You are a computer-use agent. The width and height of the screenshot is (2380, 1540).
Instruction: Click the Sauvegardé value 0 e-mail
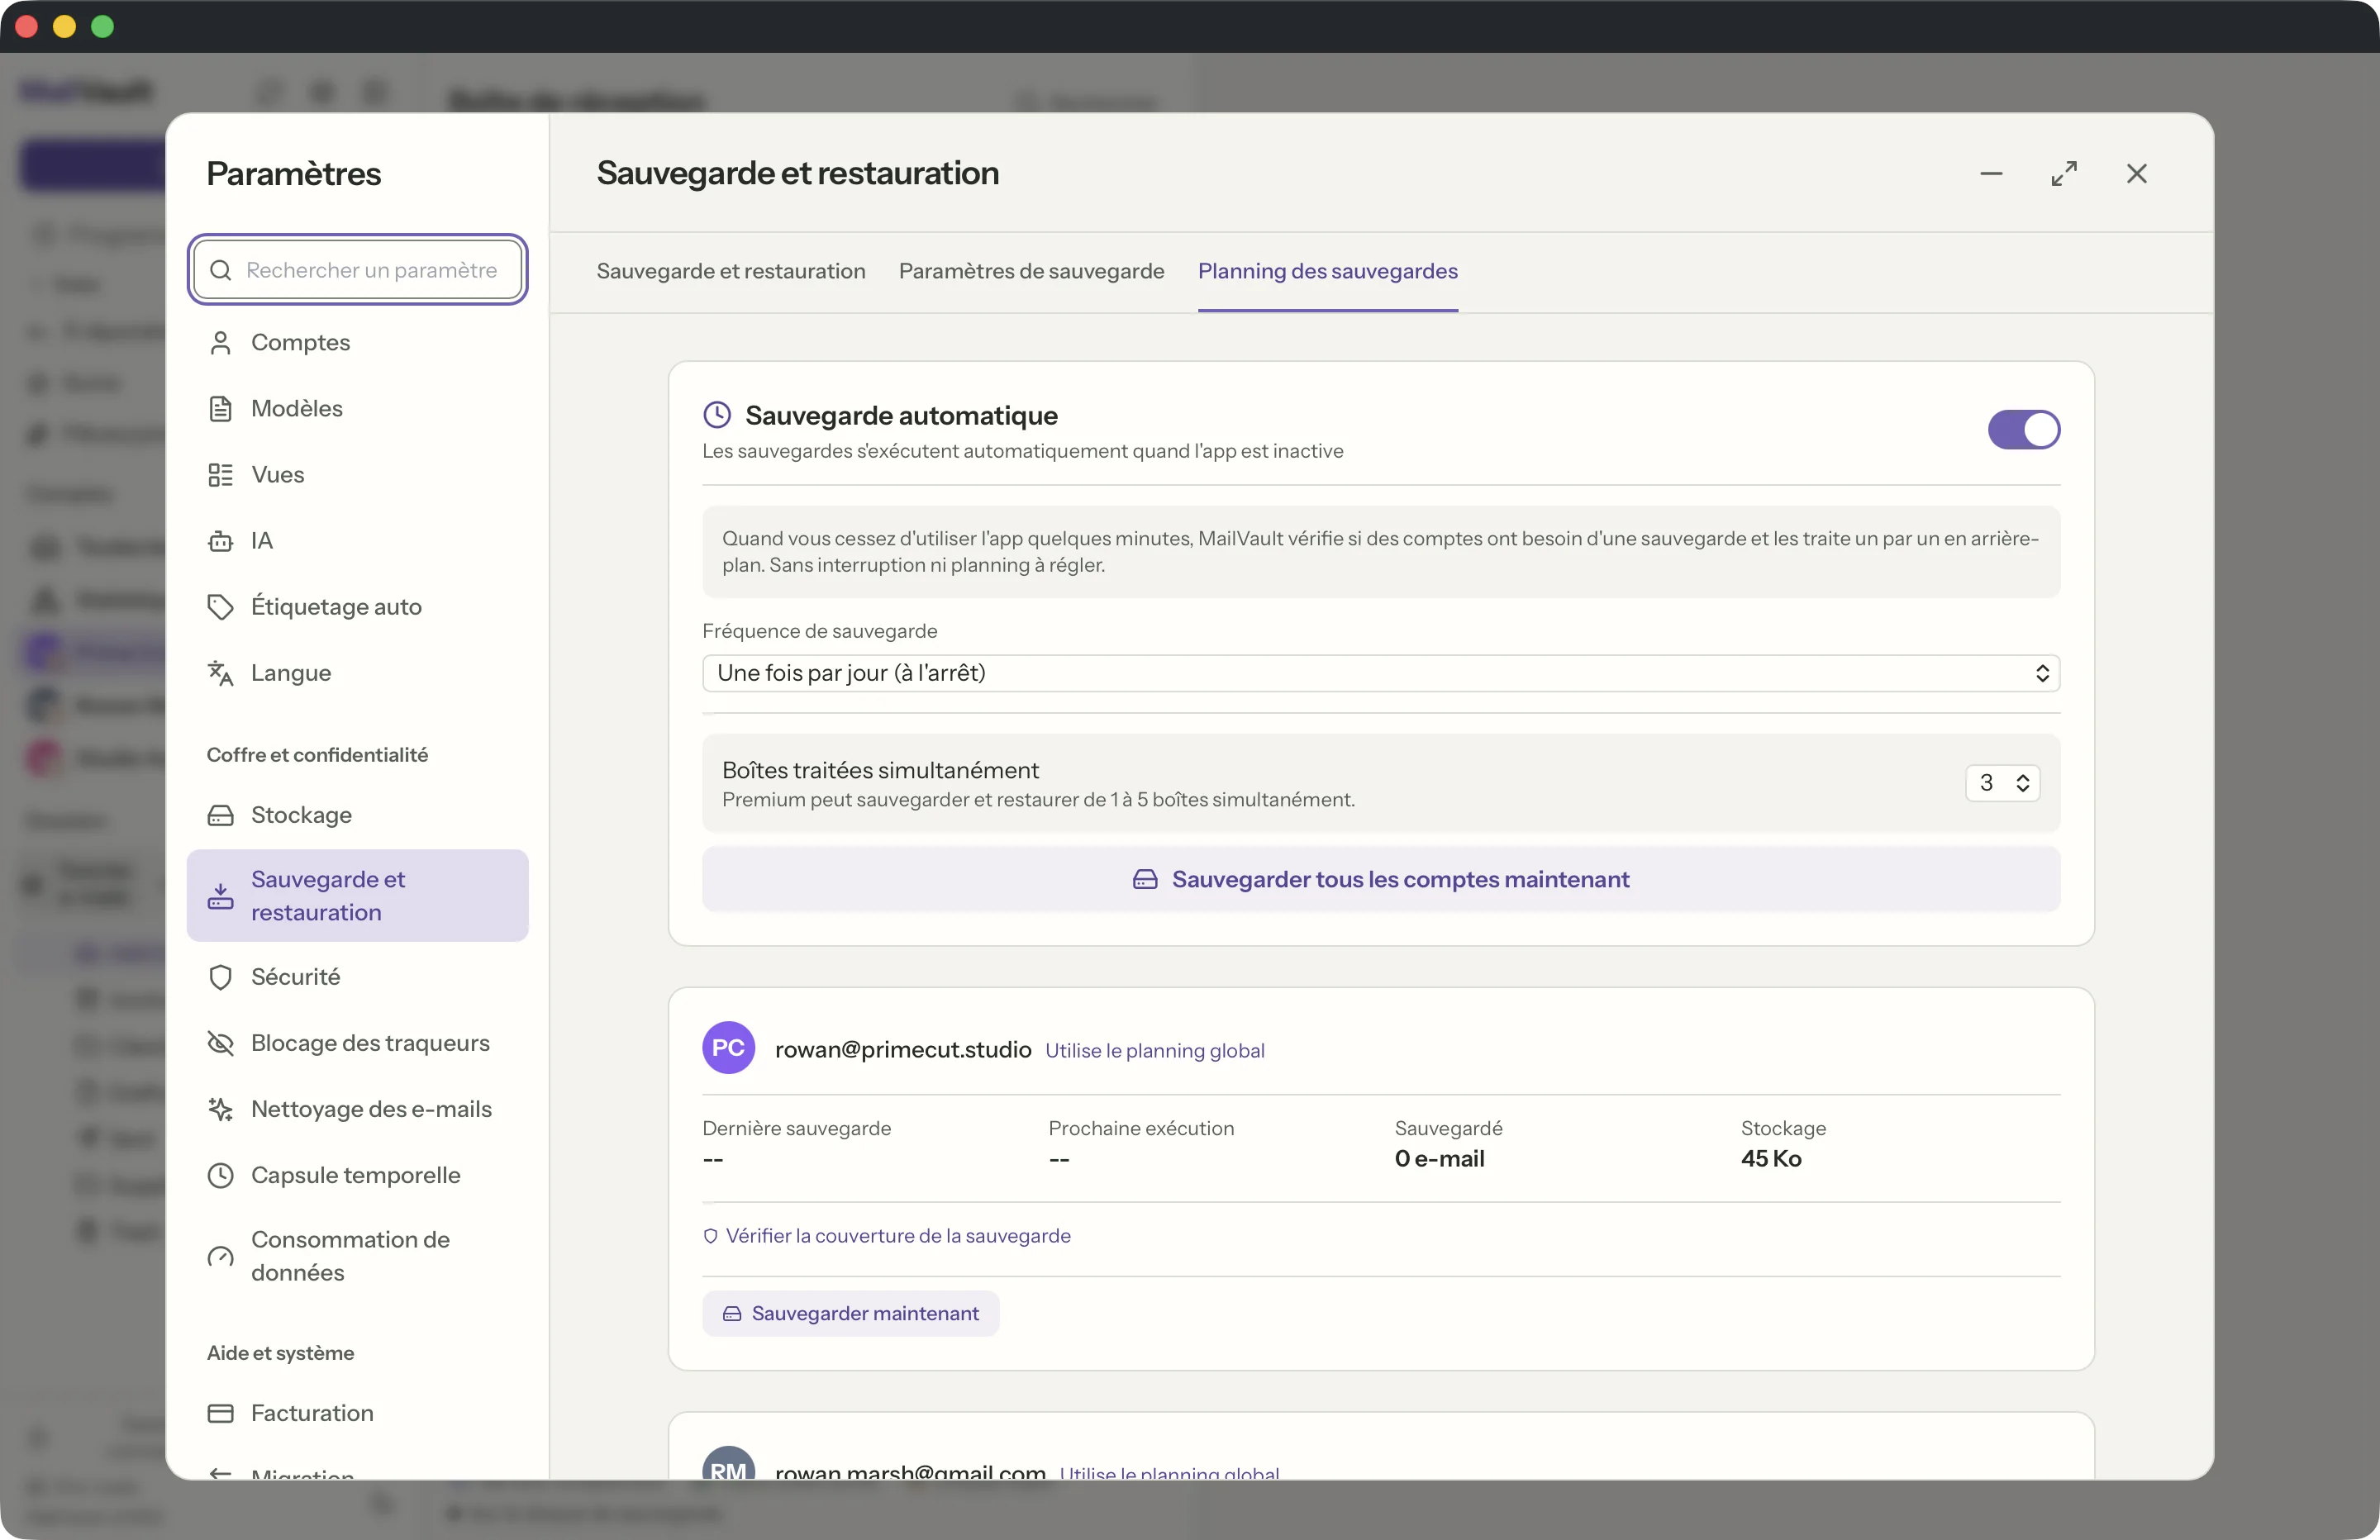coord(1439,1159)
